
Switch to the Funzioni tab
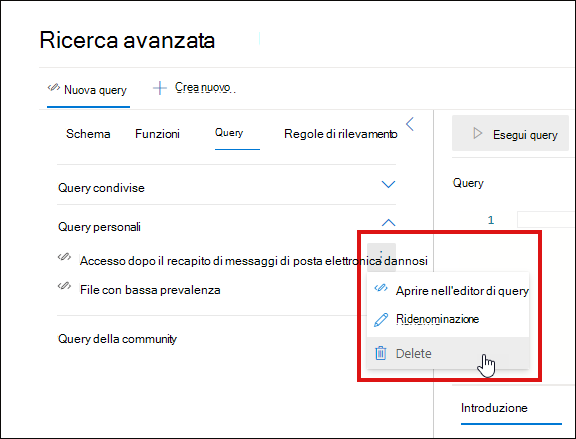tap(157, 134)
